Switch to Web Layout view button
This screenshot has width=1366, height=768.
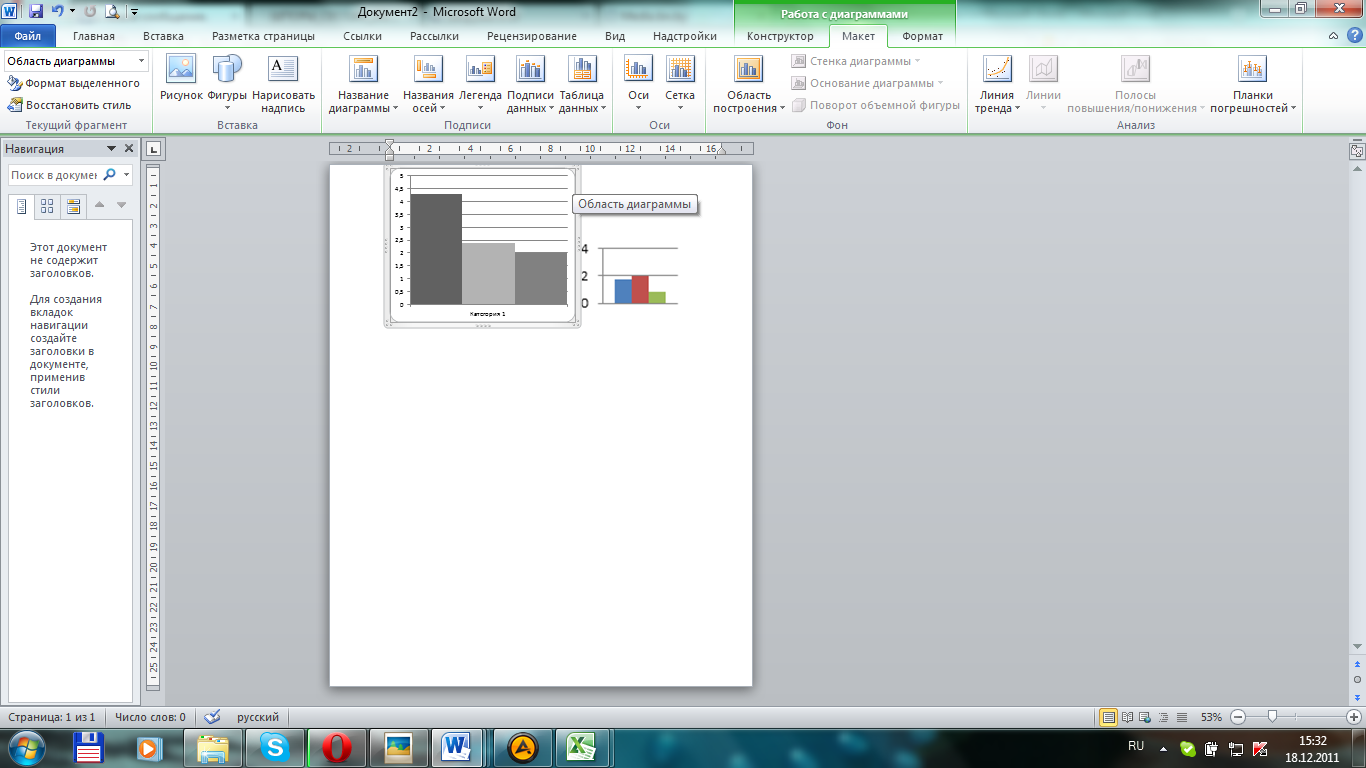point(1146,717)
